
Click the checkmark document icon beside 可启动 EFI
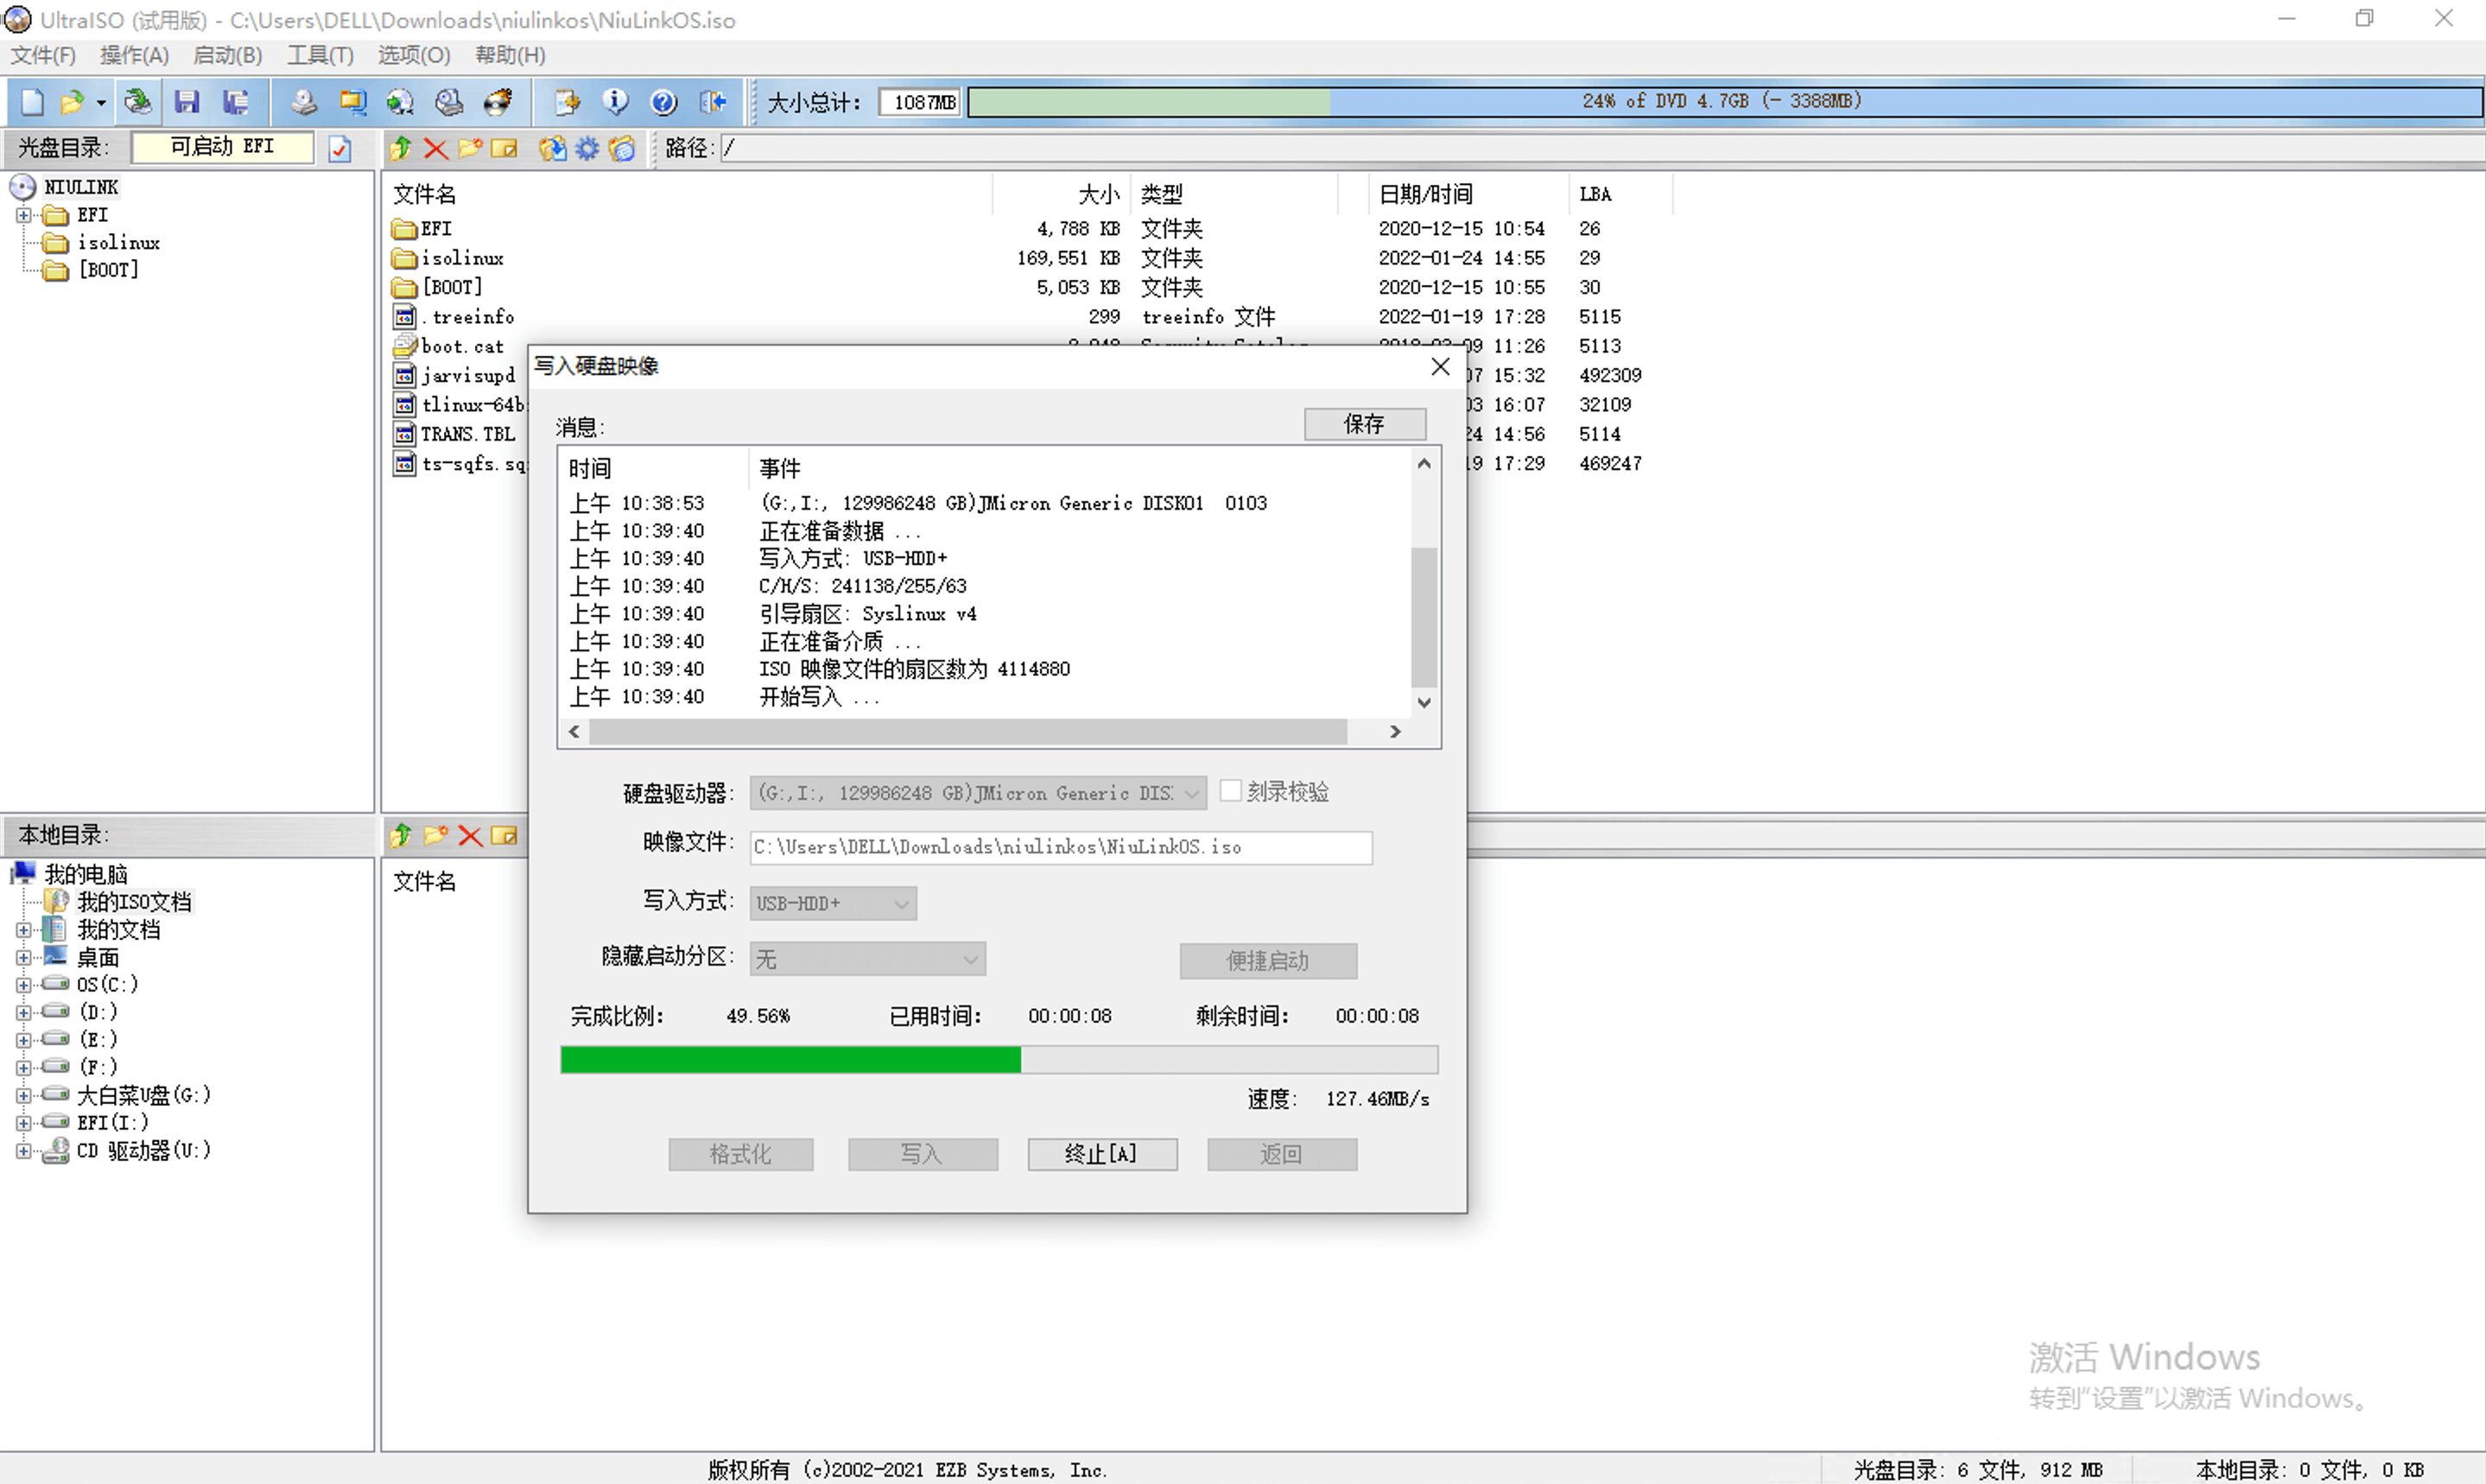[x=340, y=149]
